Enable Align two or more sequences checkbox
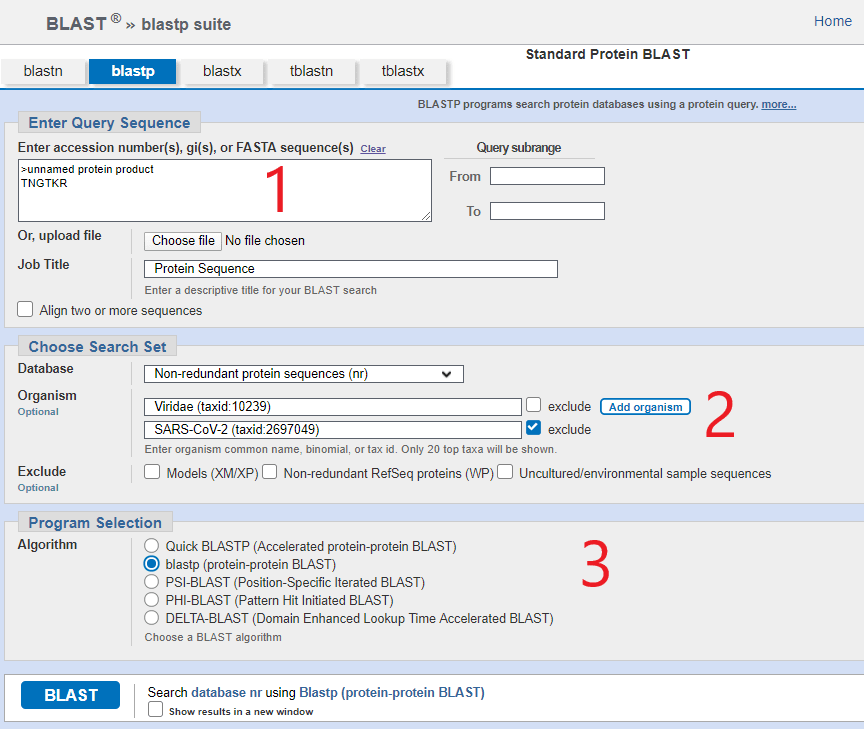 coord(25,309)
